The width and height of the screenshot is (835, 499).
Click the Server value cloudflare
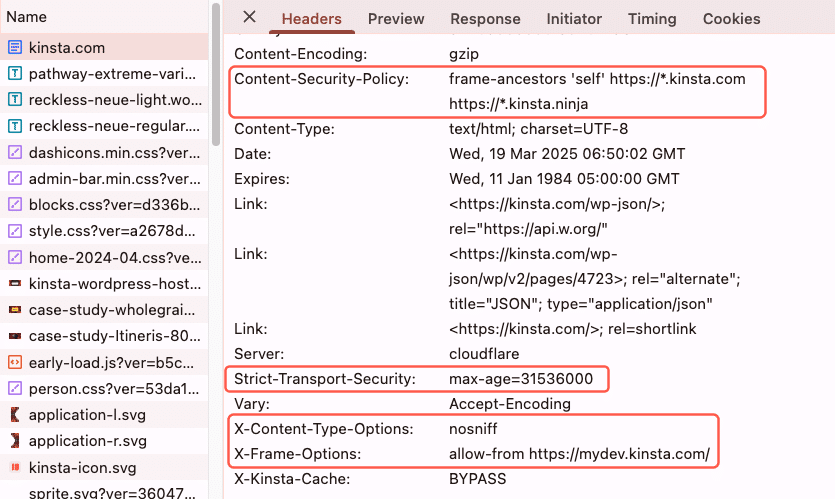[x=484, y=354]
